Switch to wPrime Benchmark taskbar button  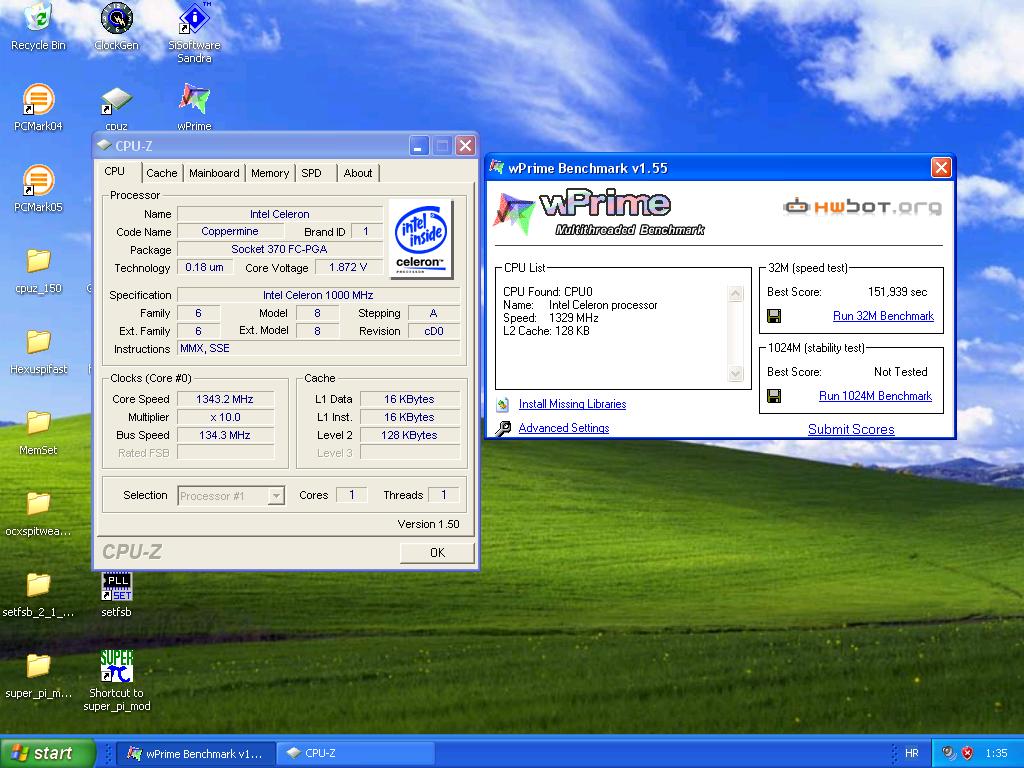coord(195,753)
